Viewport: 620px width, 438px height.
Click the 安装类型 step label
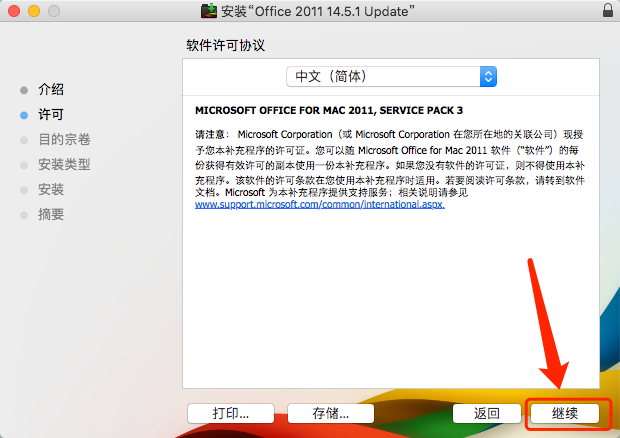click(x=64, y=164)
